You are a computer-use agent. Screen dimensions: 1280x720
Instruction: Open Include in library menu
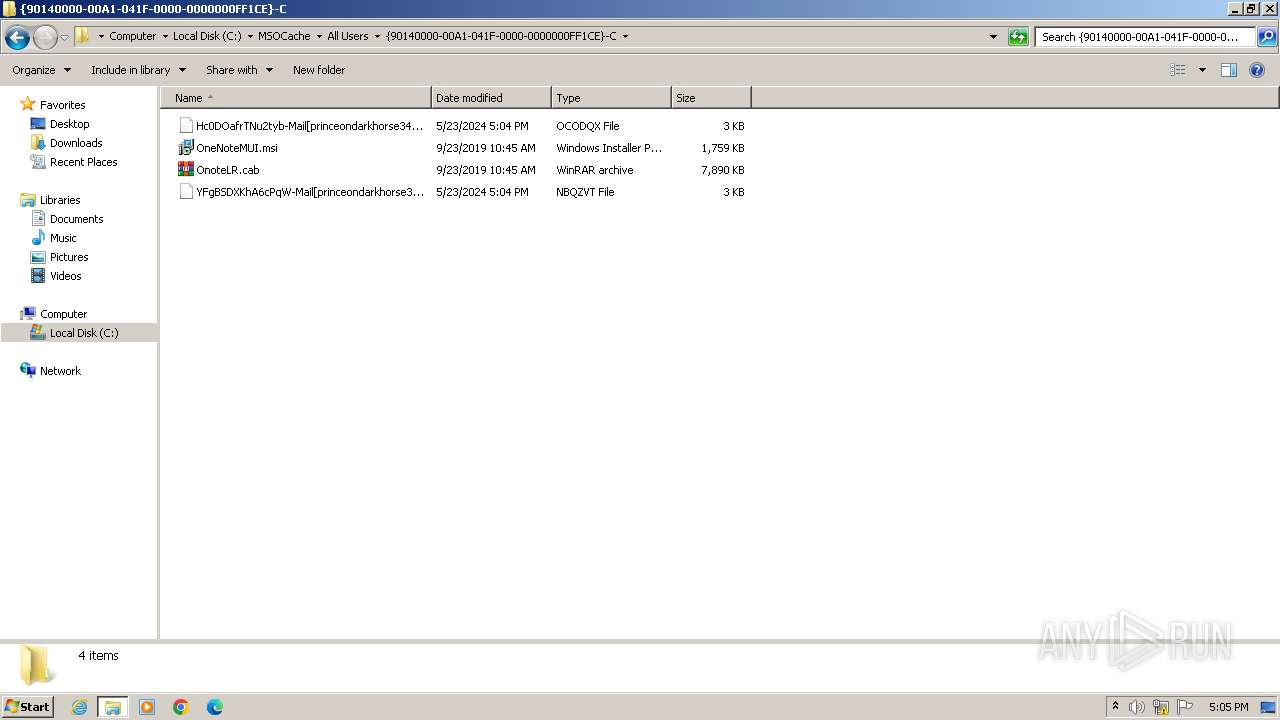point(138,70)
